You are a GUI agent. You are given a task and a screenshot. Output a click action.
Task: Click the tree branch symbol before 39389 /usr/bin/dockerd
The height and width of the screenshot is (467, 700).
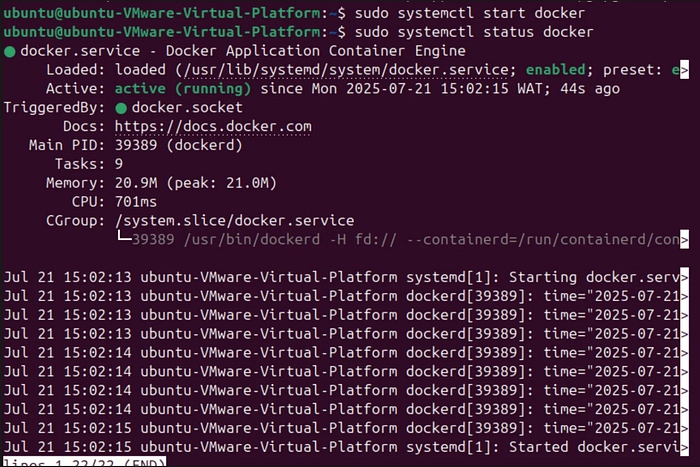(x=124, y=237)
